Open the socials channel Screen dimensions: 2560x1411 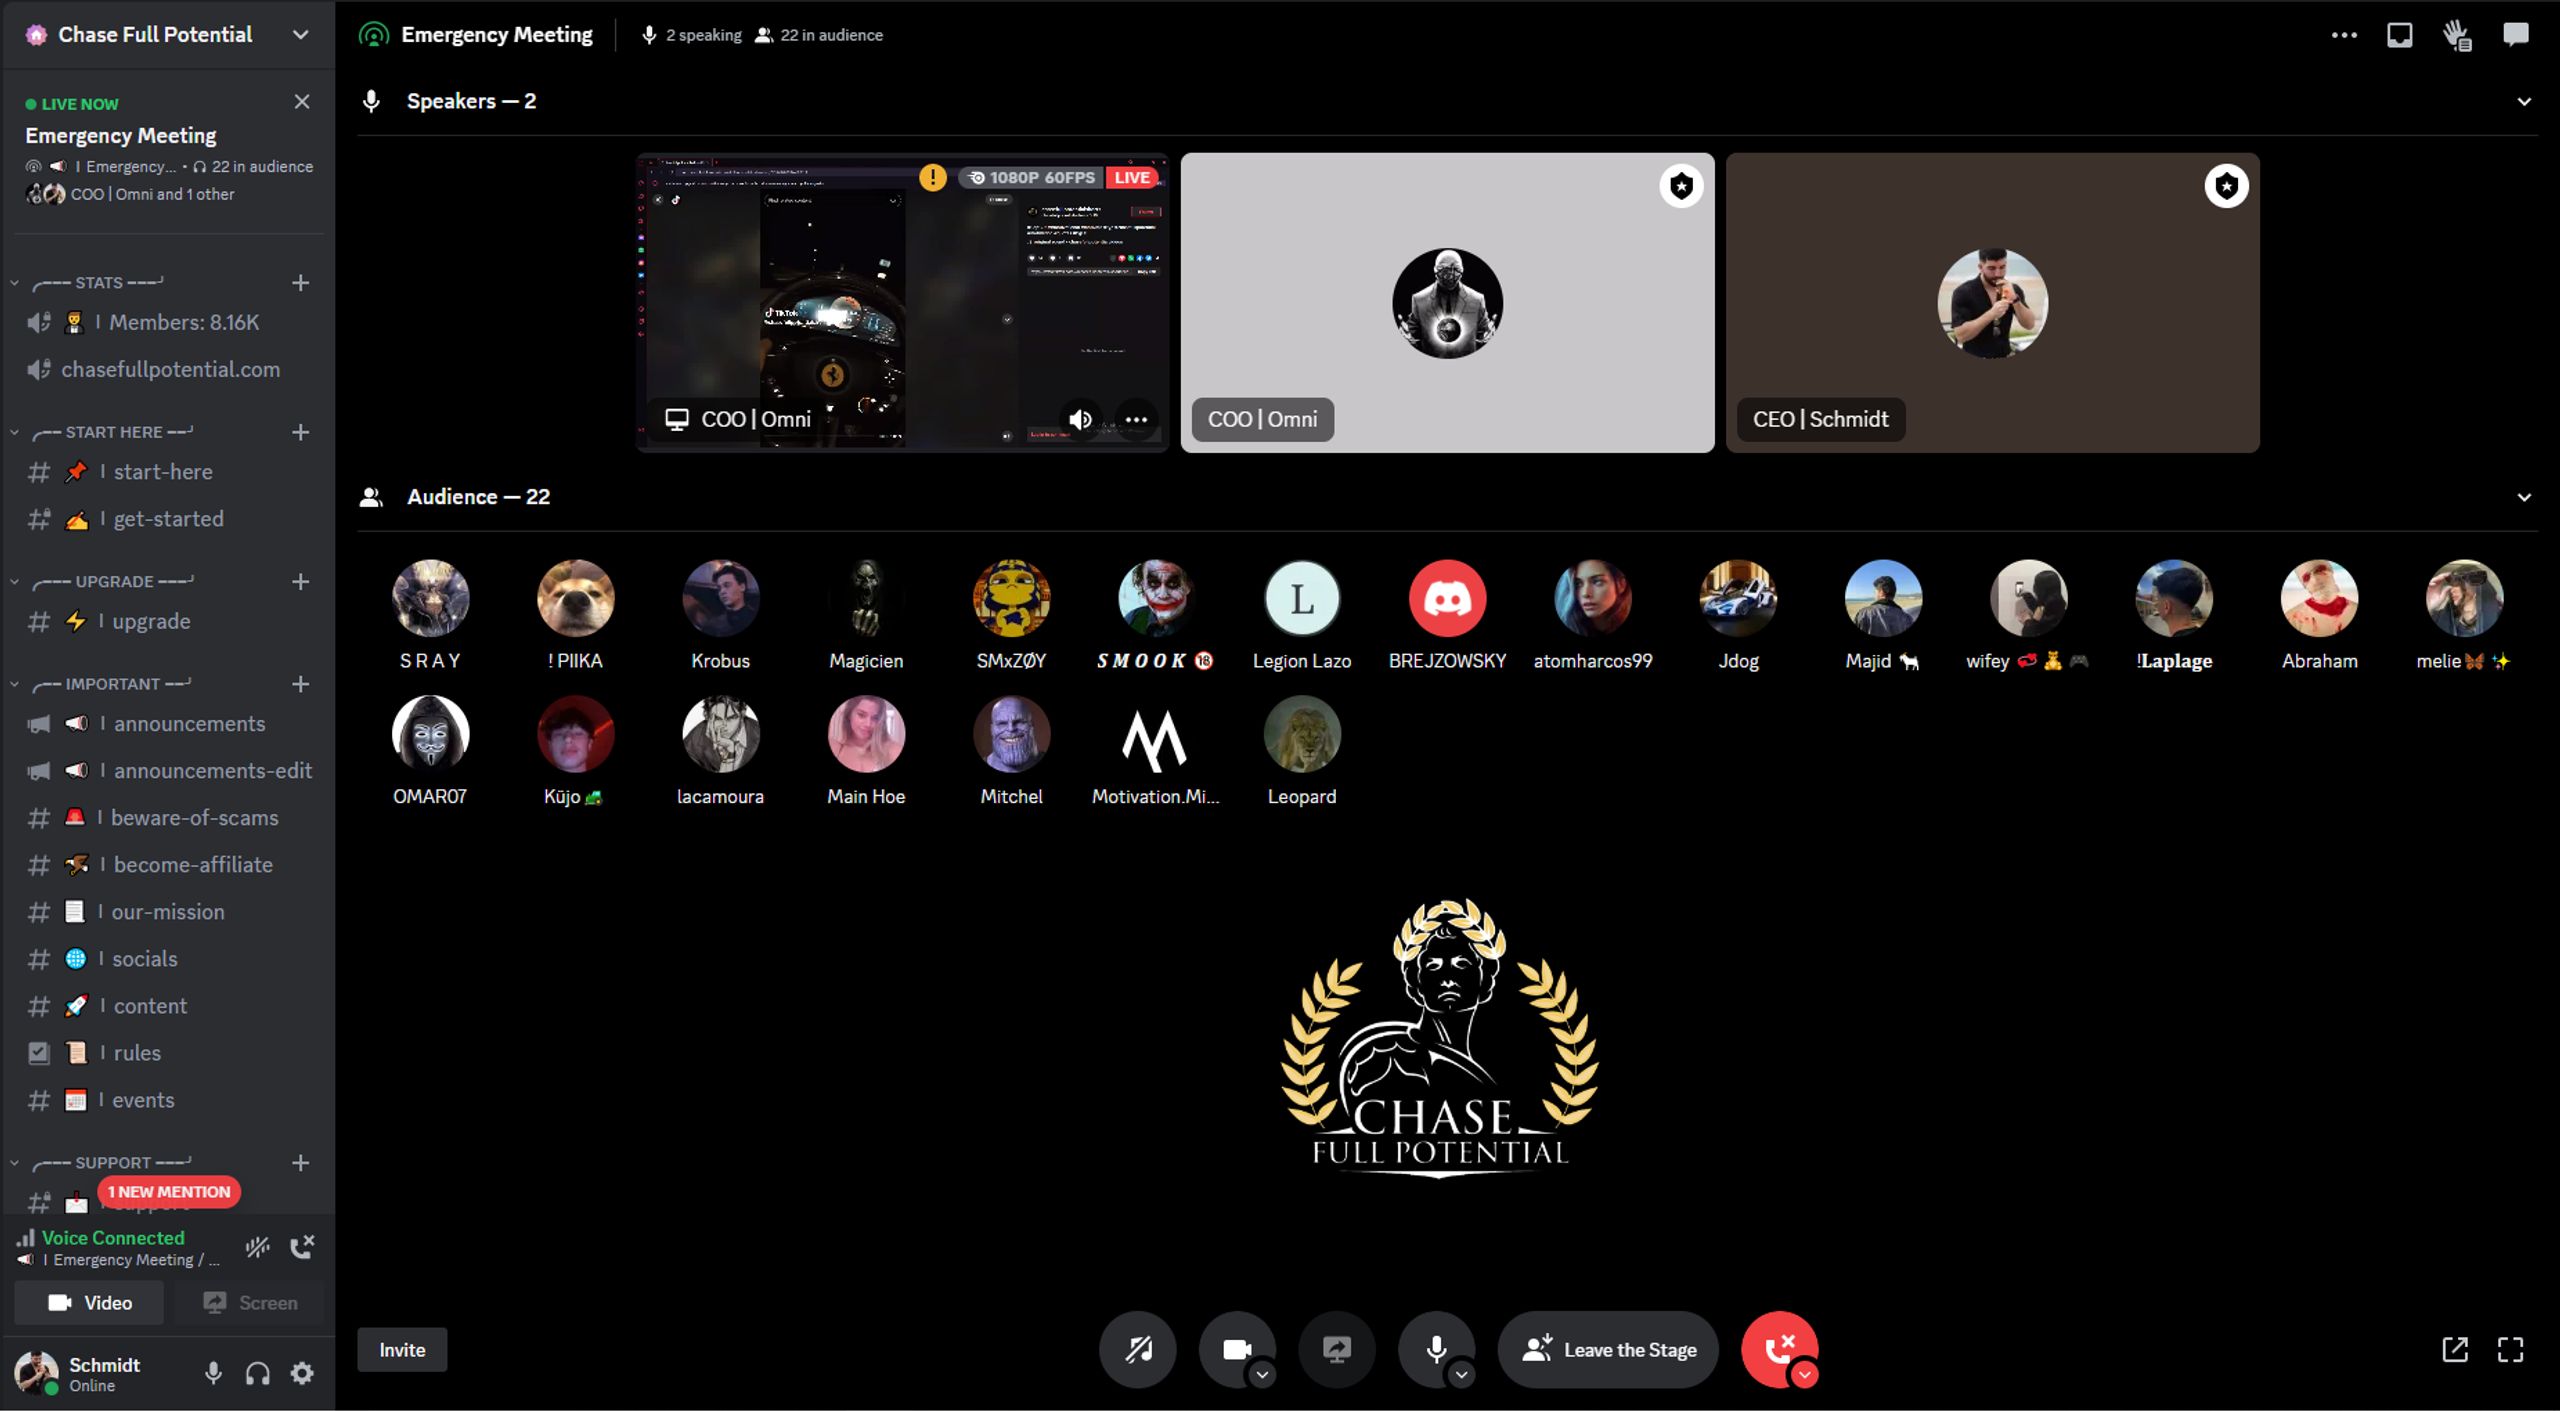(168, 959)
